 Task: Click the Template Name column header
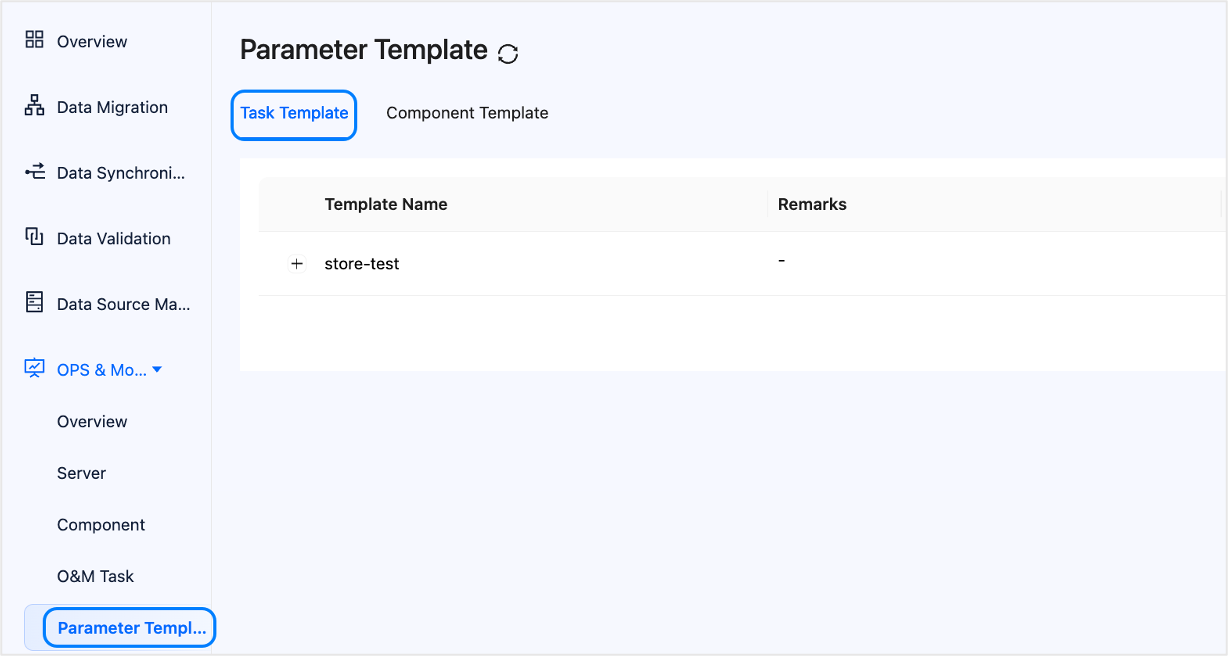[386, 204]
